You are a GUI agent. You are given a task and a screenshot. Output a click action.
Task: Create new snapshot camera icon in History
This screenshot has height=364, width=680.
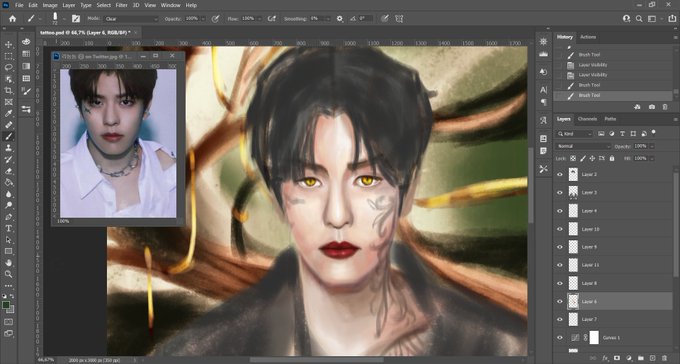[x=652, y=107]
